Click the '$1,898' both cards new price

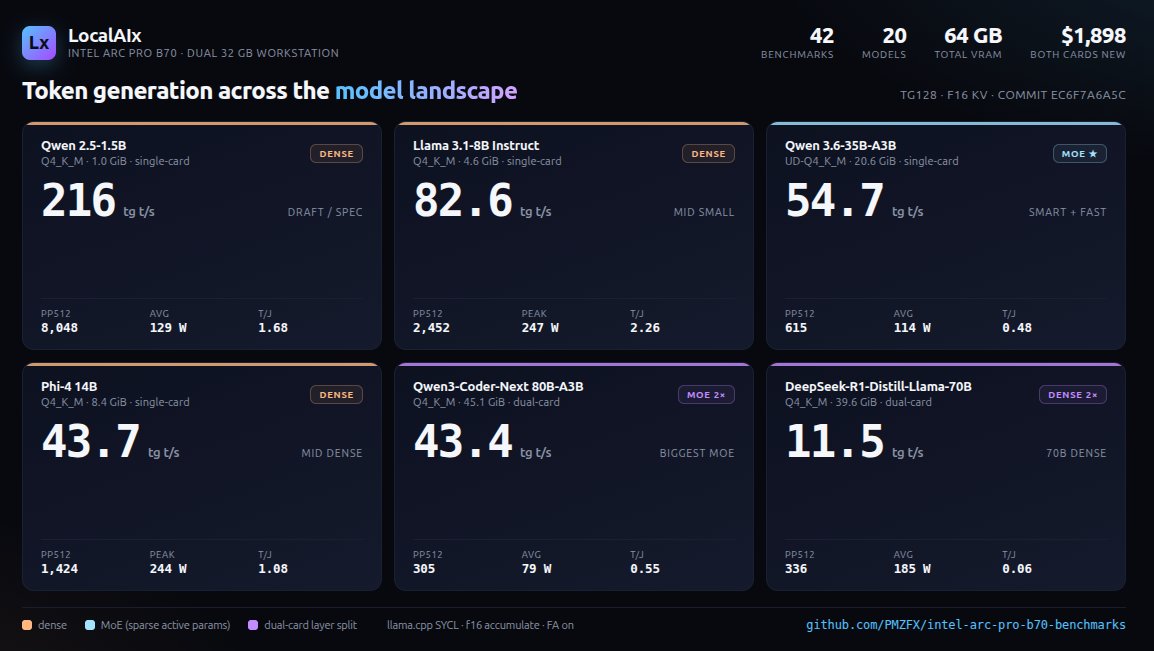point(1093,35)
